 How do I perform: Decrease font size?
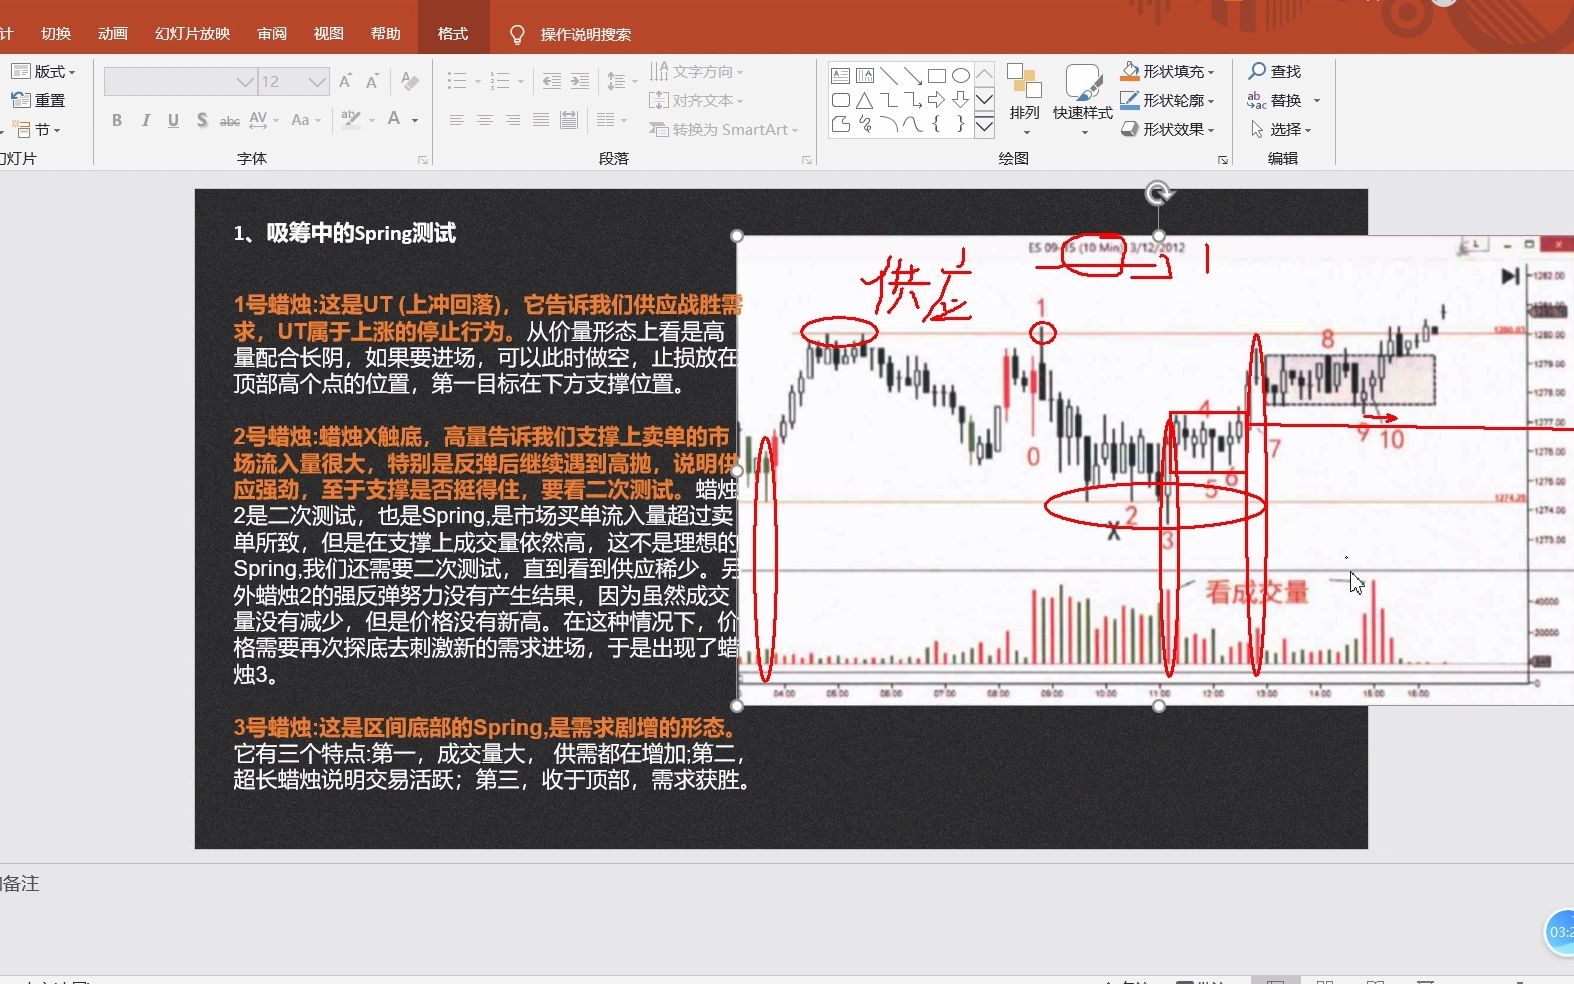[x=372, y=81]
